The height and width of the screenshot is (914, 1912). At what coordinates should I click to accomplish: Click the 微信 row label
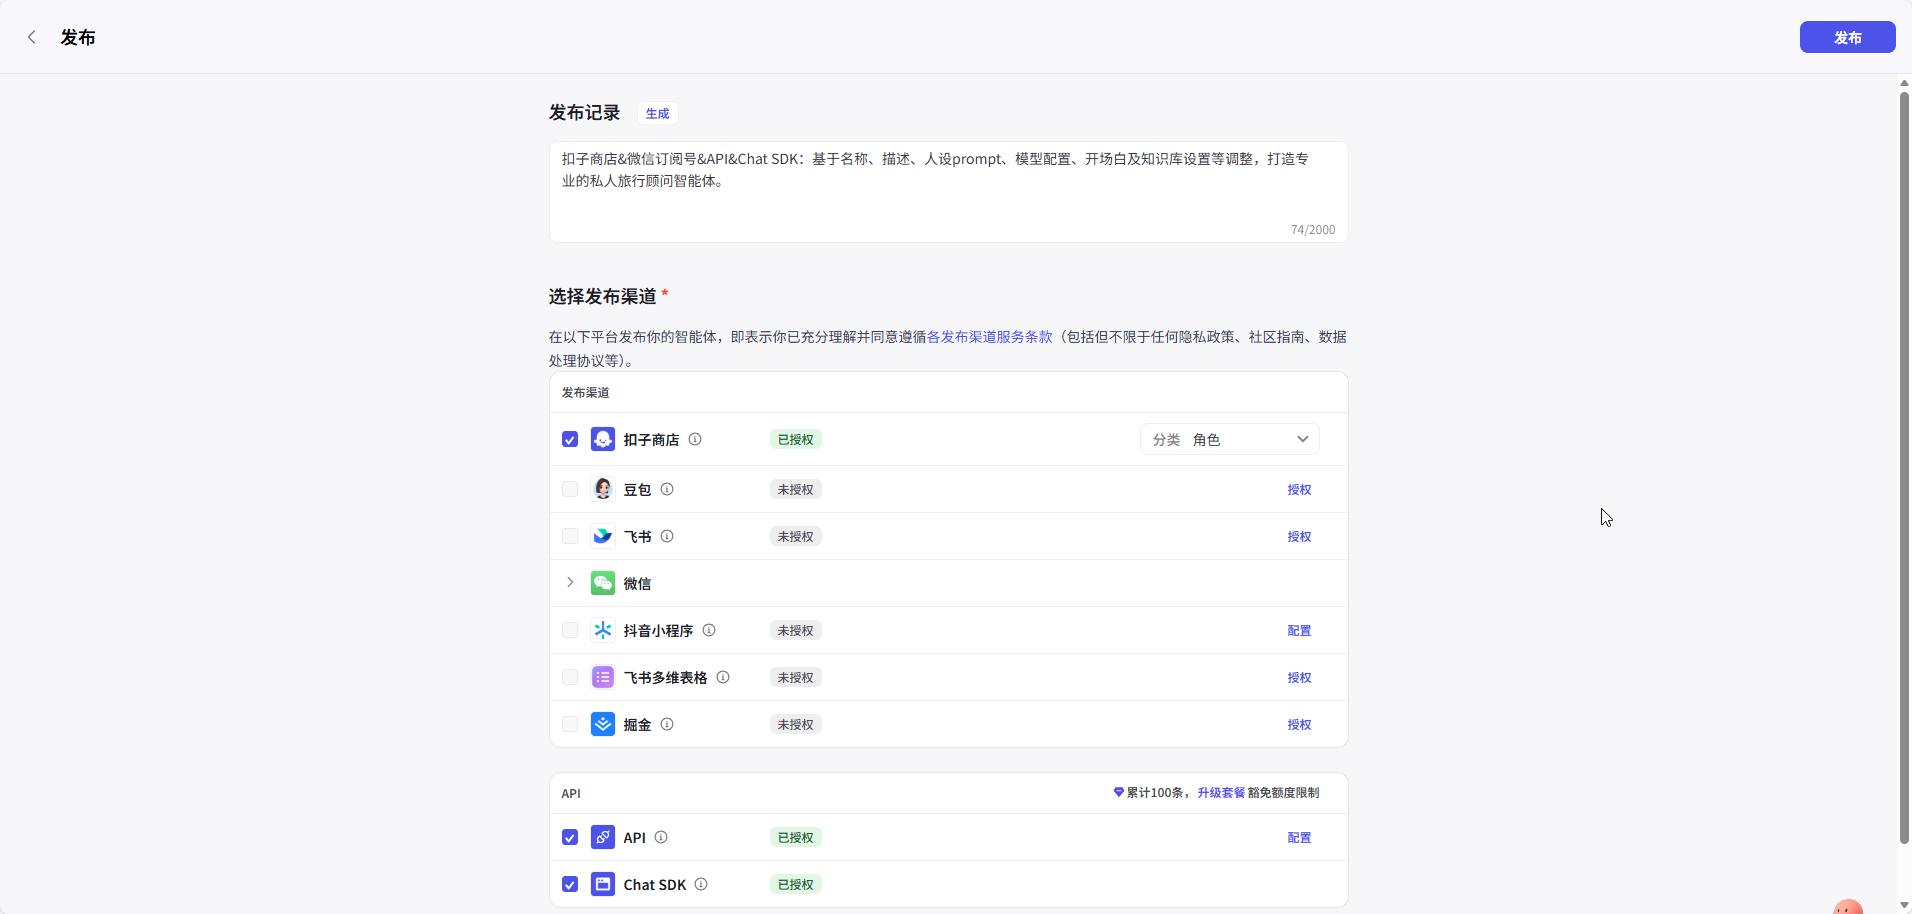click(x=637, y=583)
